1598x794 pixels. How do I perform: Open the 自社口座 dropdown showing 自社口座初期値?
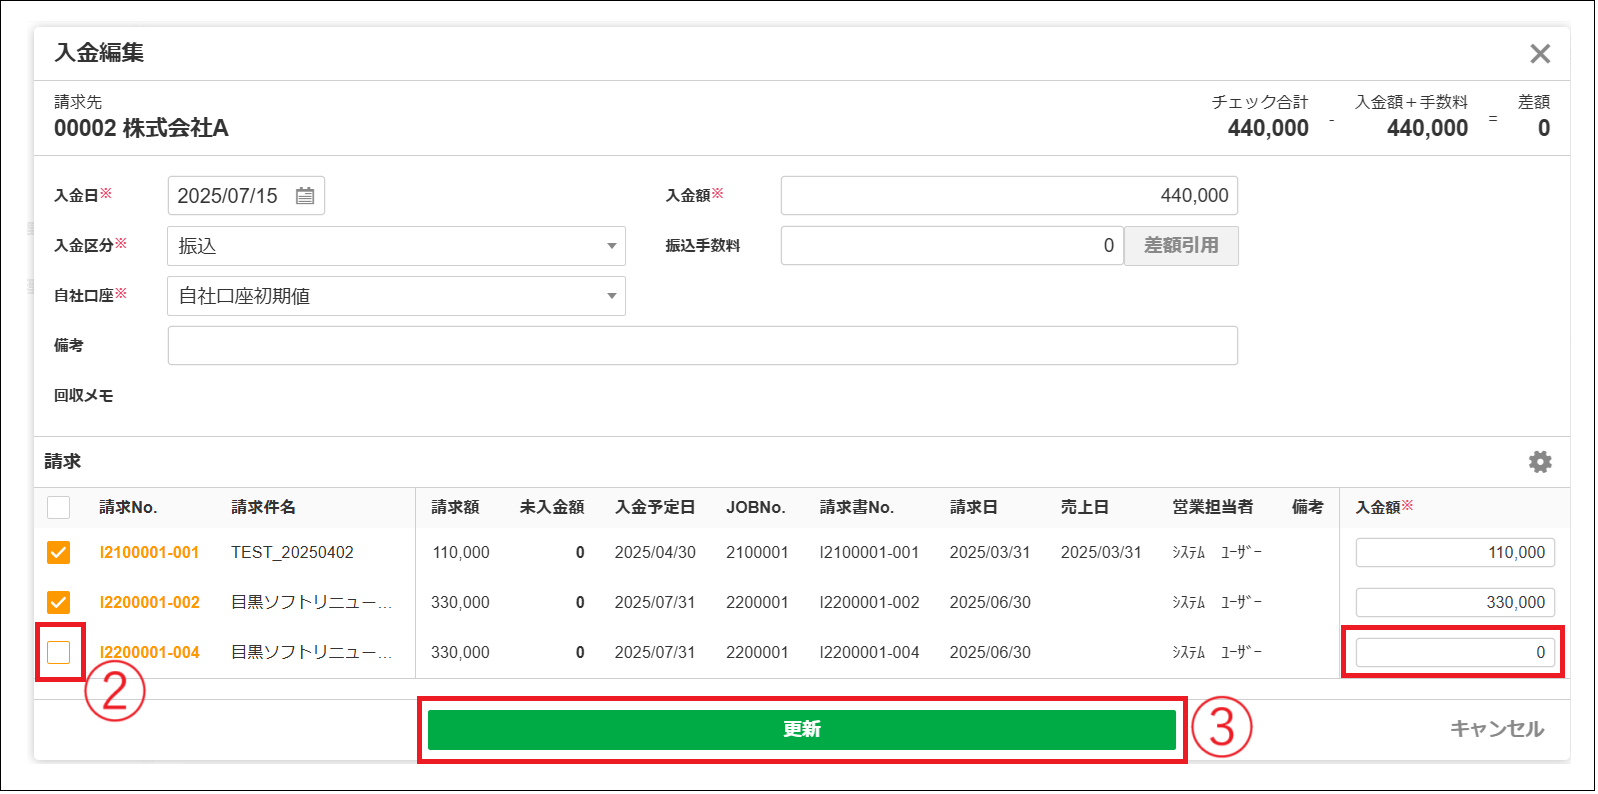(x=396, y=296)
